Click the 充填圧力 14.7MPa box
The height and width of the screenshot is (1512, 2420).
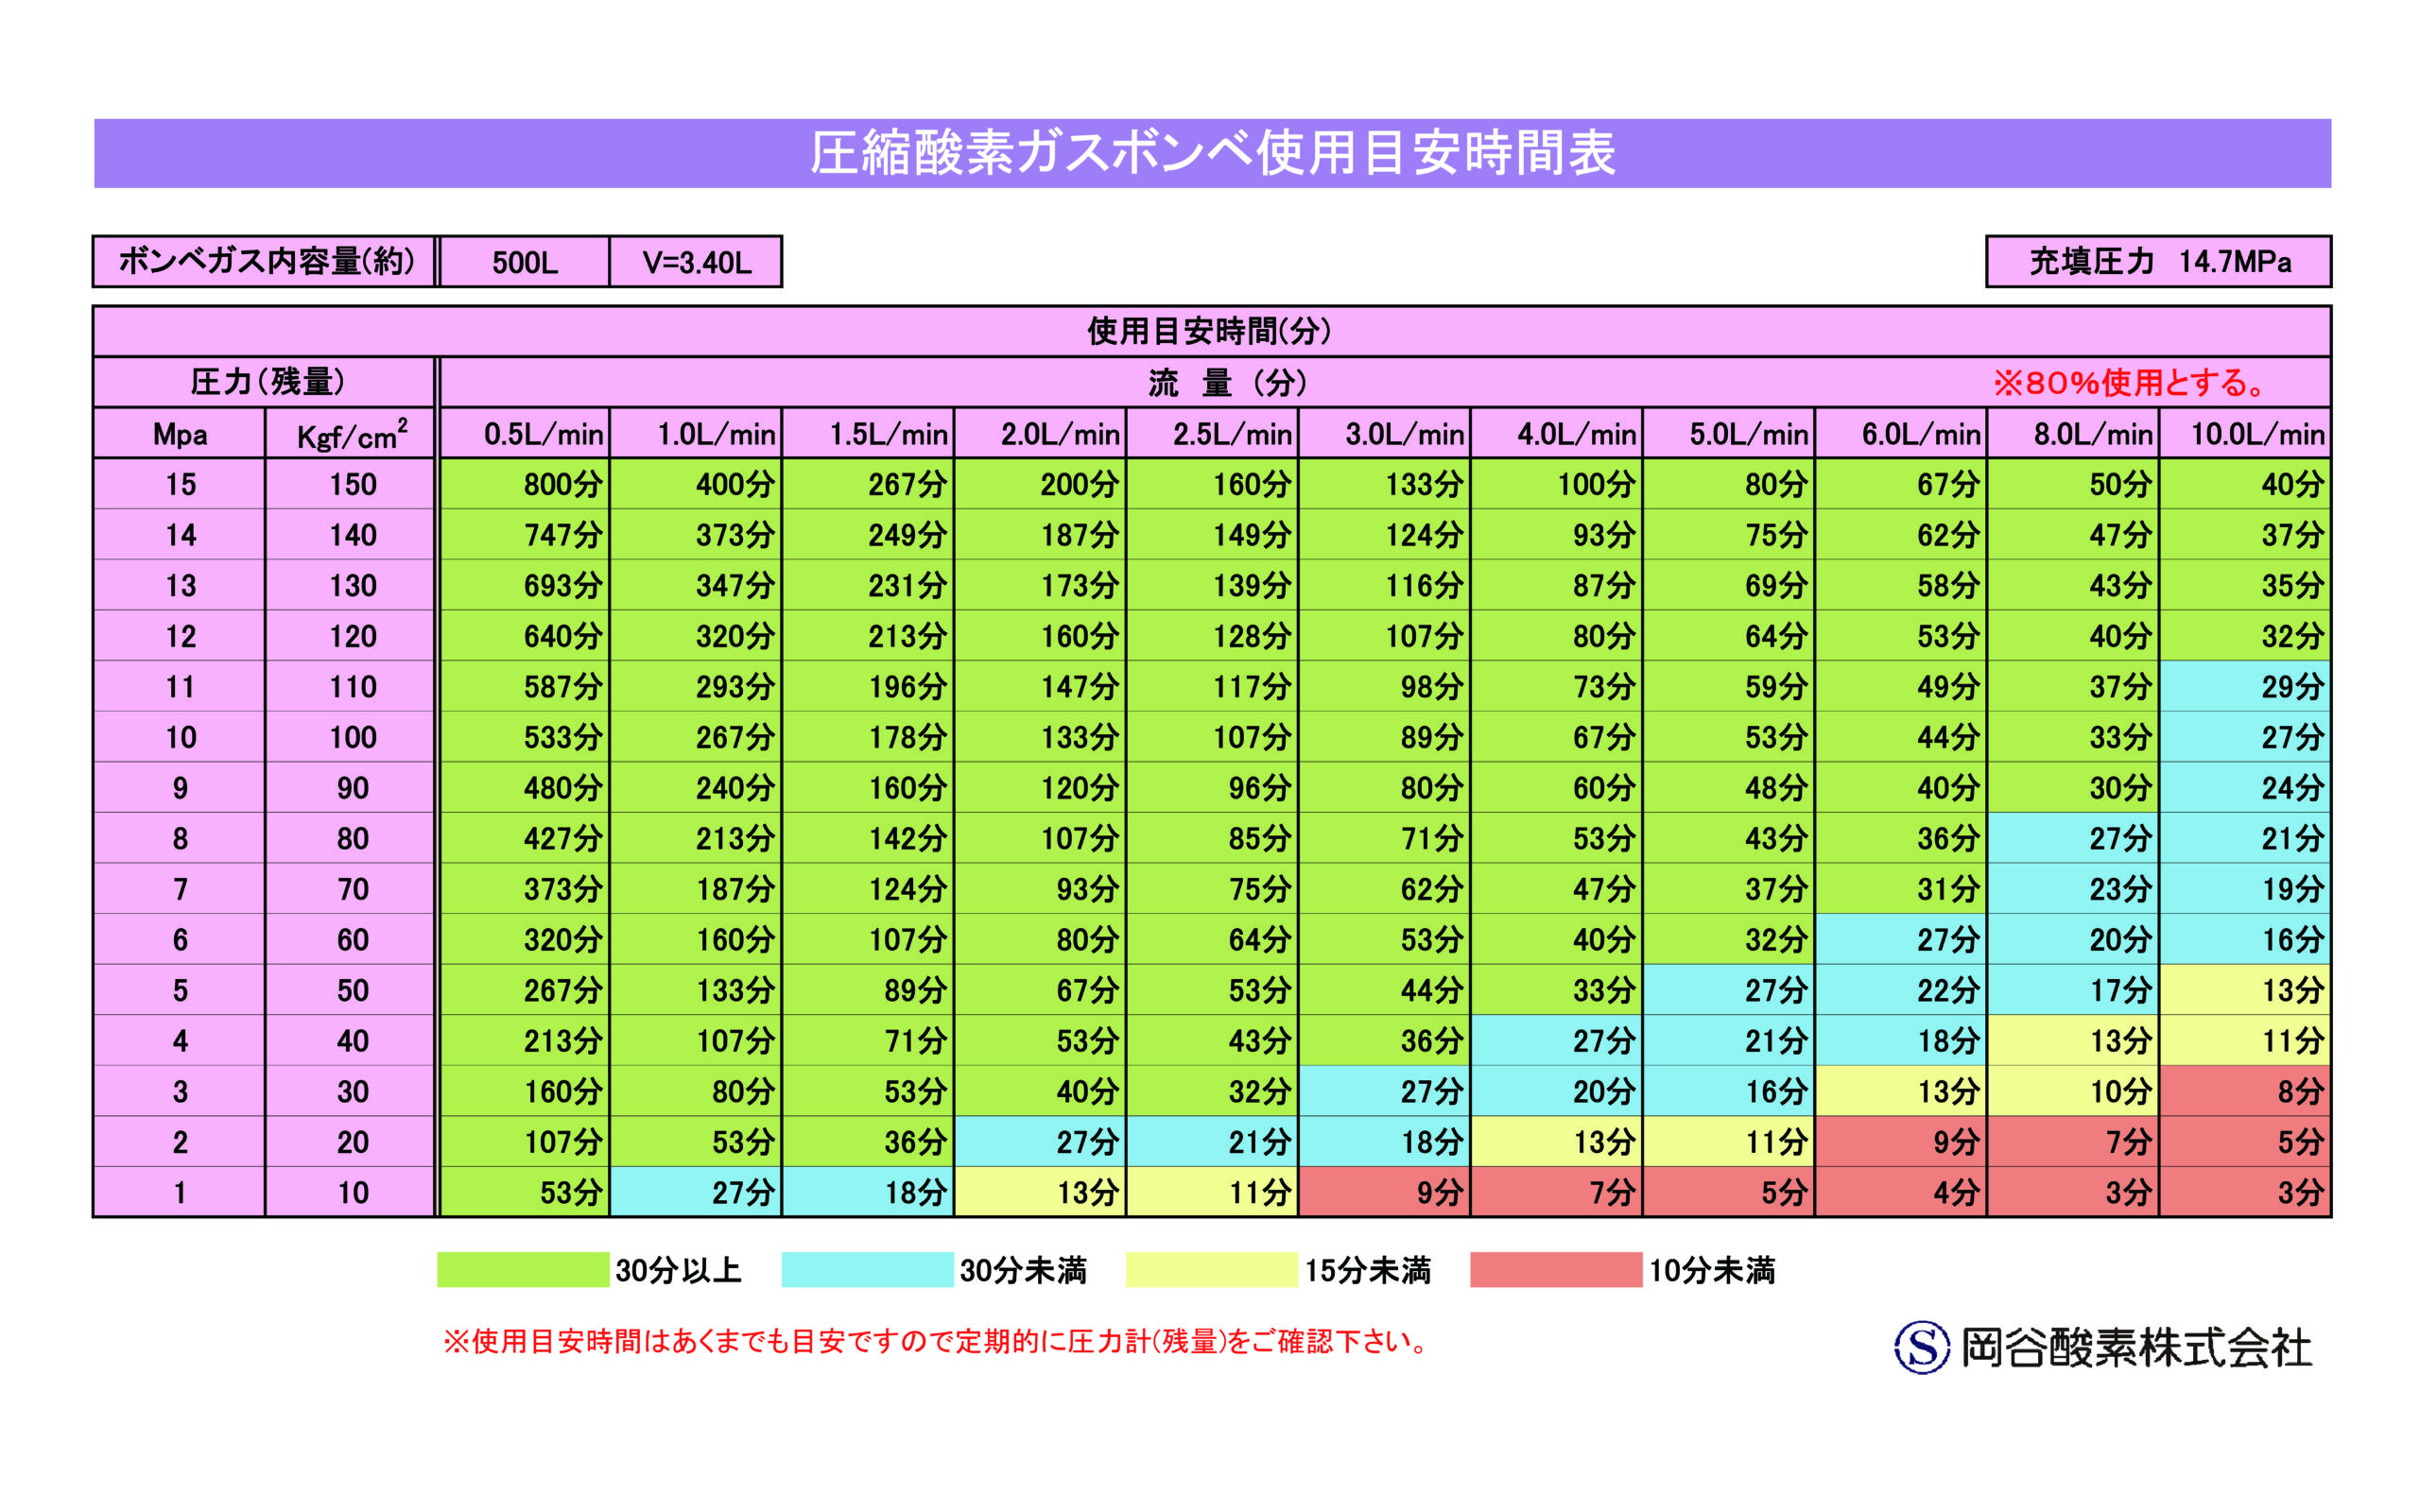click(2158, 262)
